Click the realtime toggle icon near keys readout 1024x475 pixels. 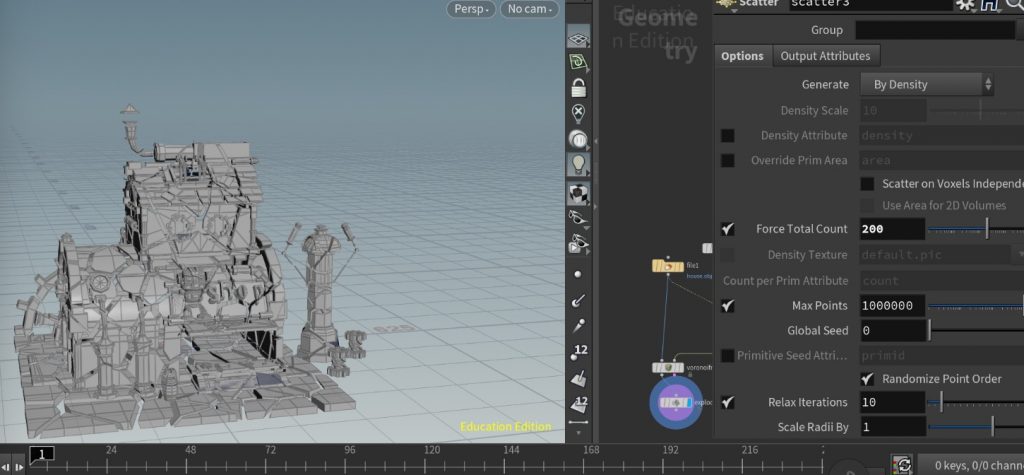pyautogui.click(x=904, y=465)
